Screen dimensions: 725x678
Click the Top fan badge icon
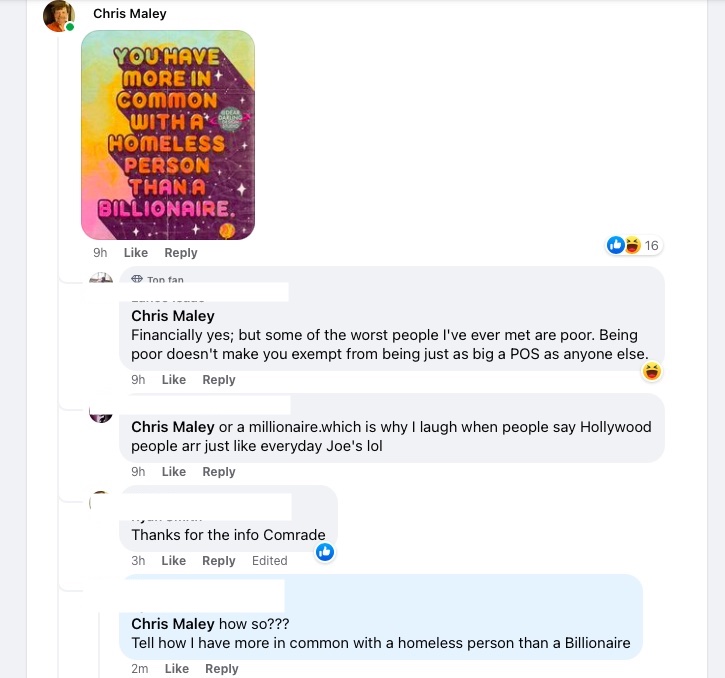(x=137, y=280)
